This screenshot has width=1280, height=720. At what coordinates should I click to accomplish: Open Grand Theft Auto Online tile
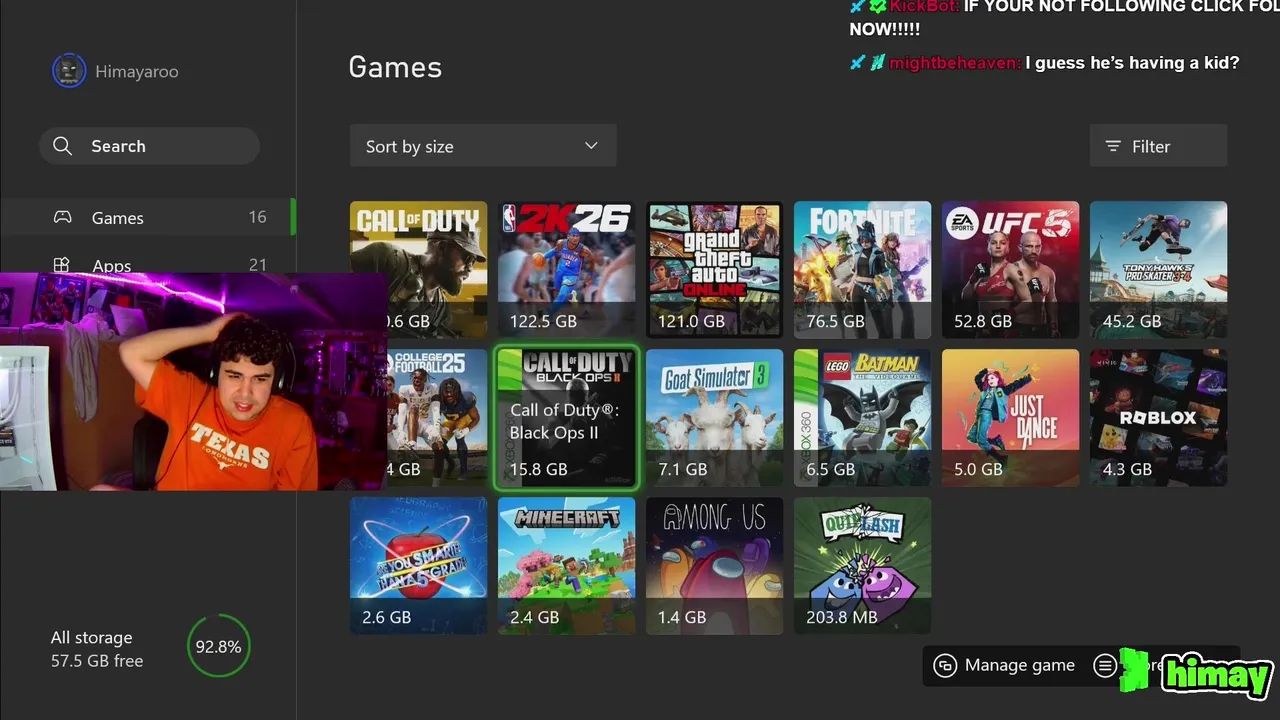click(714, 269)
